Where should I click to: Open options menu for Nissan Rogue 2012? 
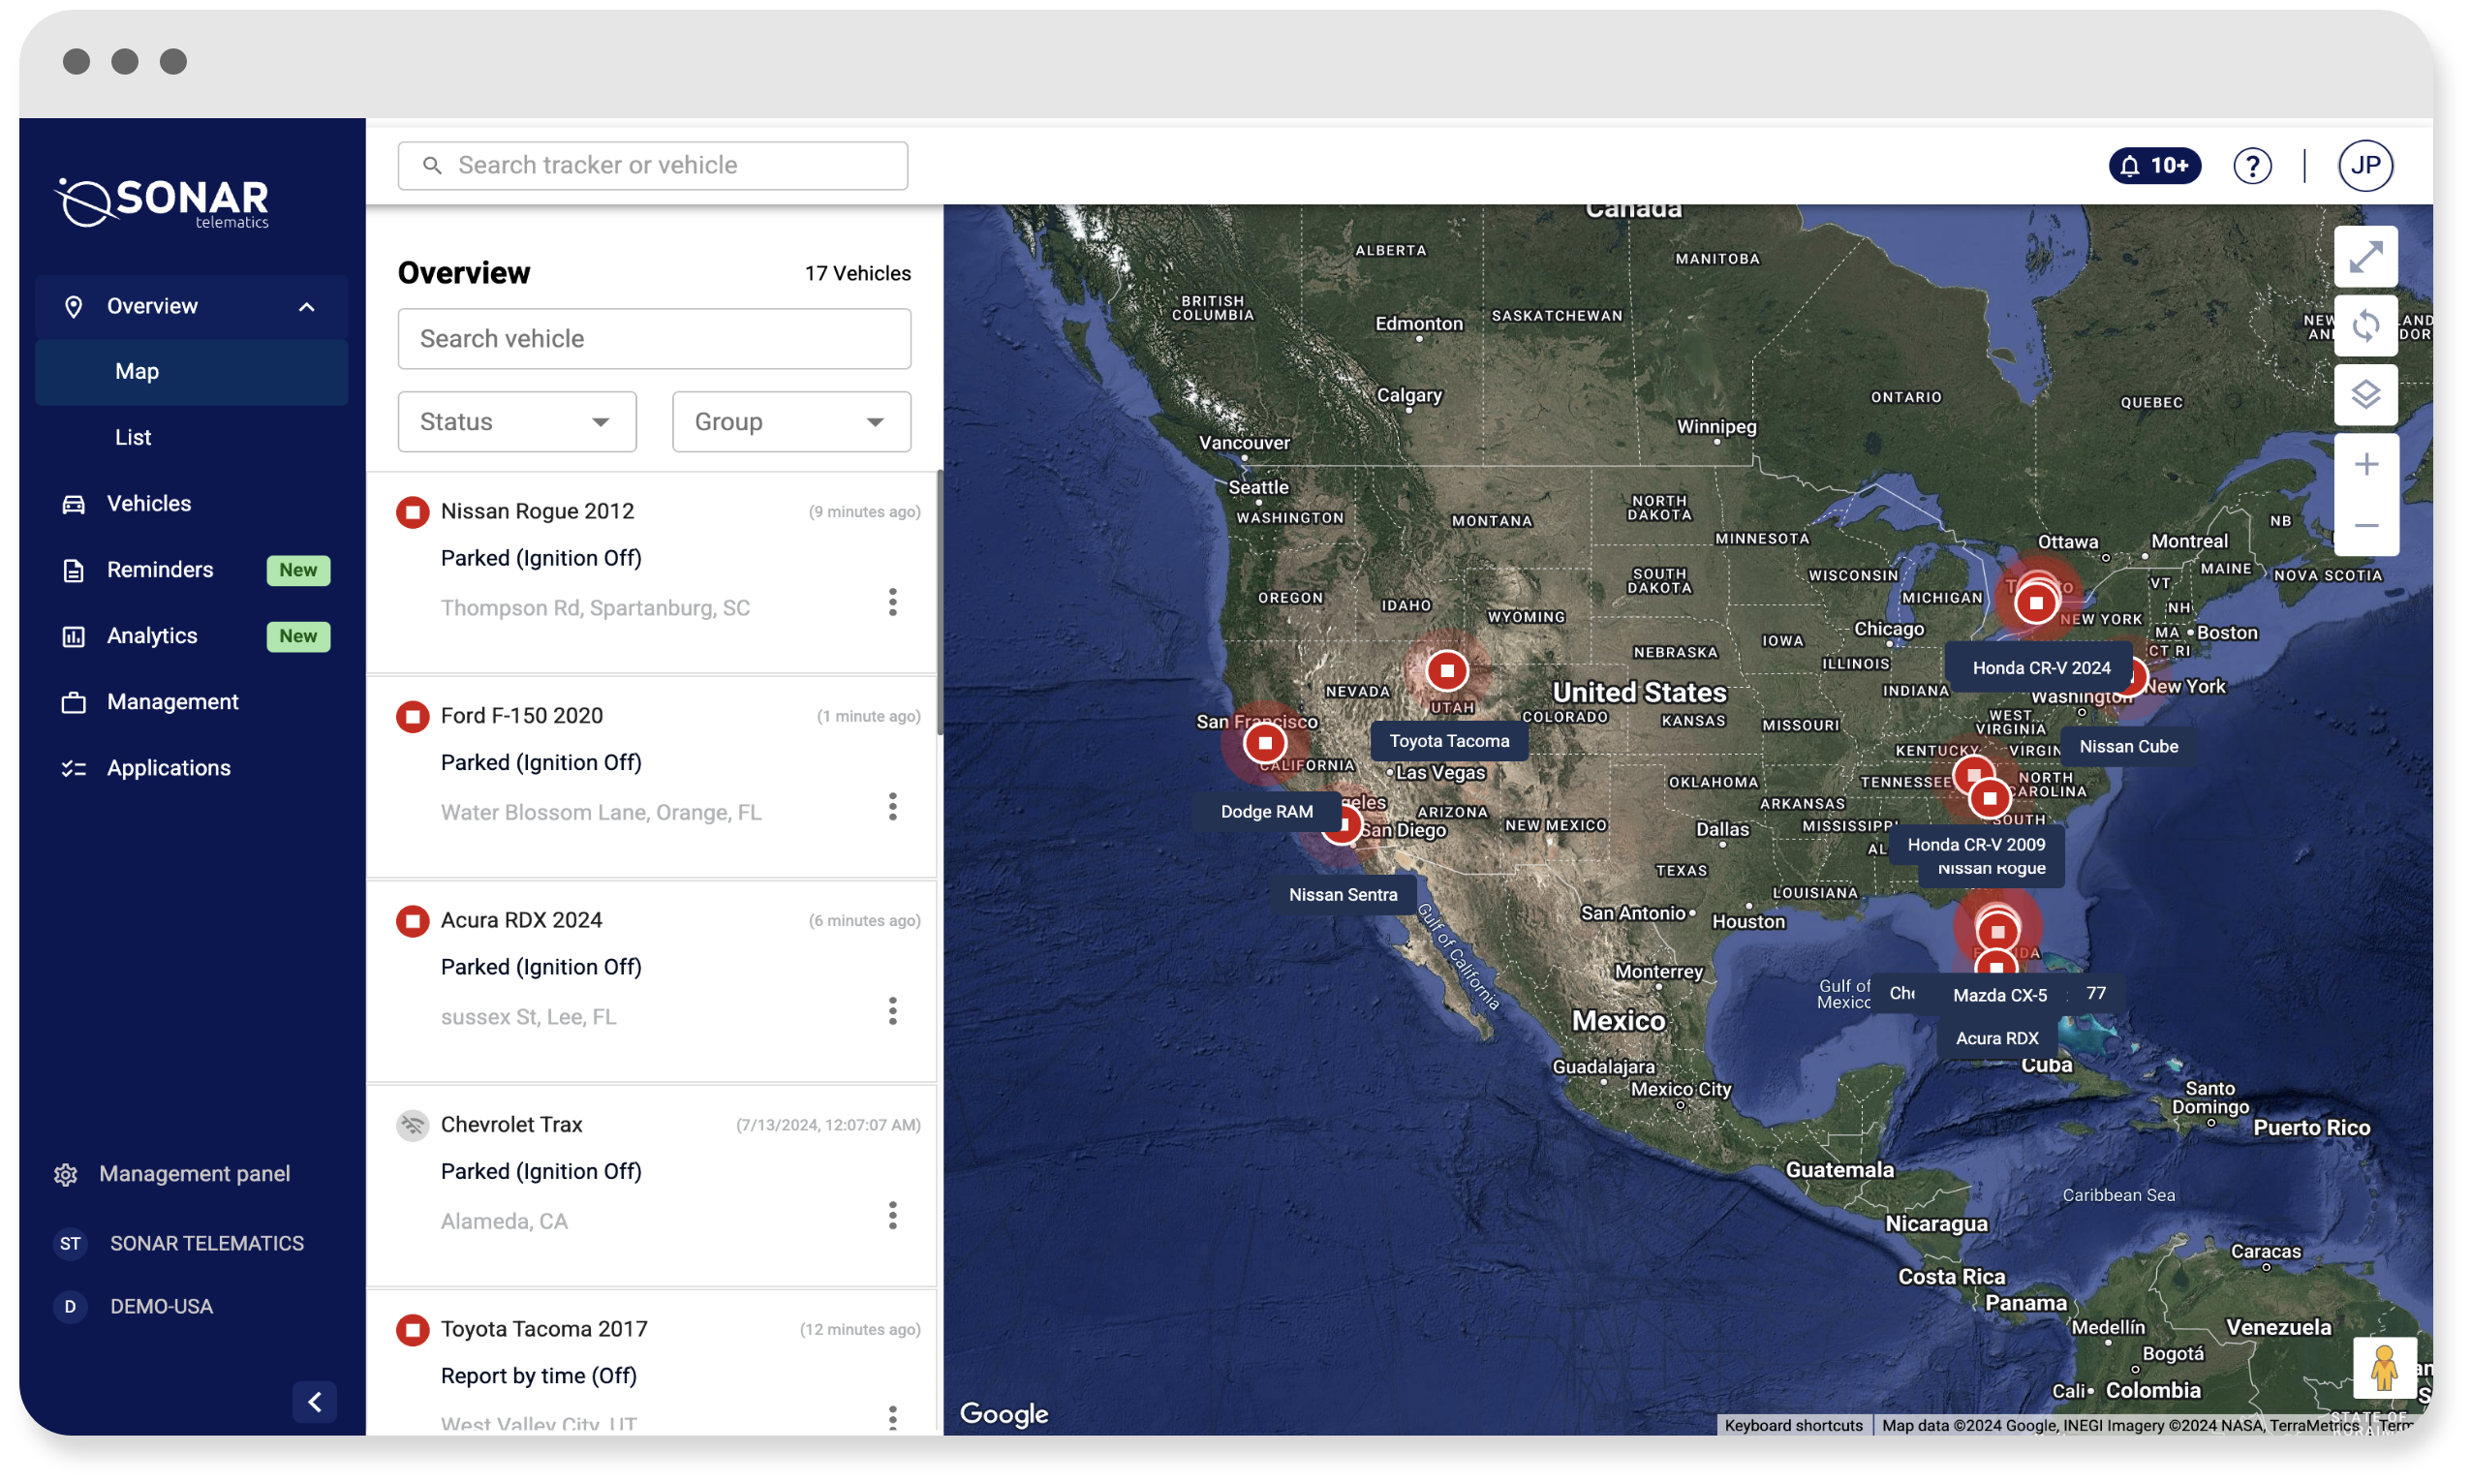[892, 602]
